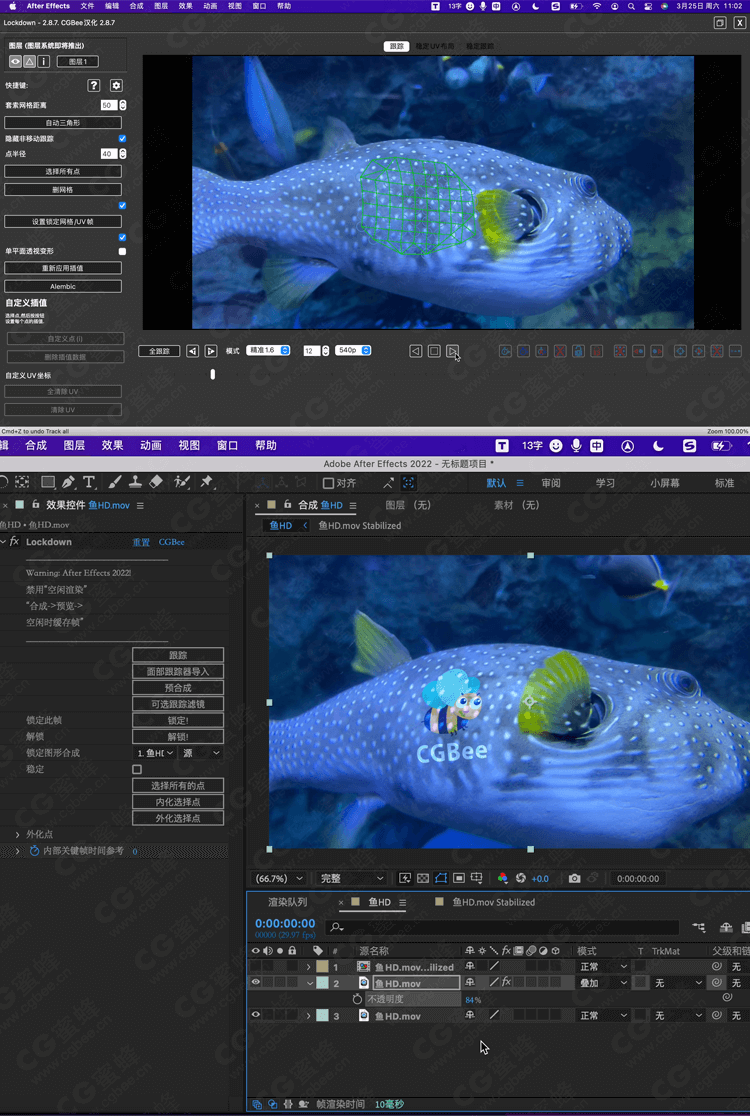Image resolution: width=750 pixels, height=1116 pixels.
Task: Select the Rectangle shape tool
Action: pyautogui.click(x=48, y=483)
